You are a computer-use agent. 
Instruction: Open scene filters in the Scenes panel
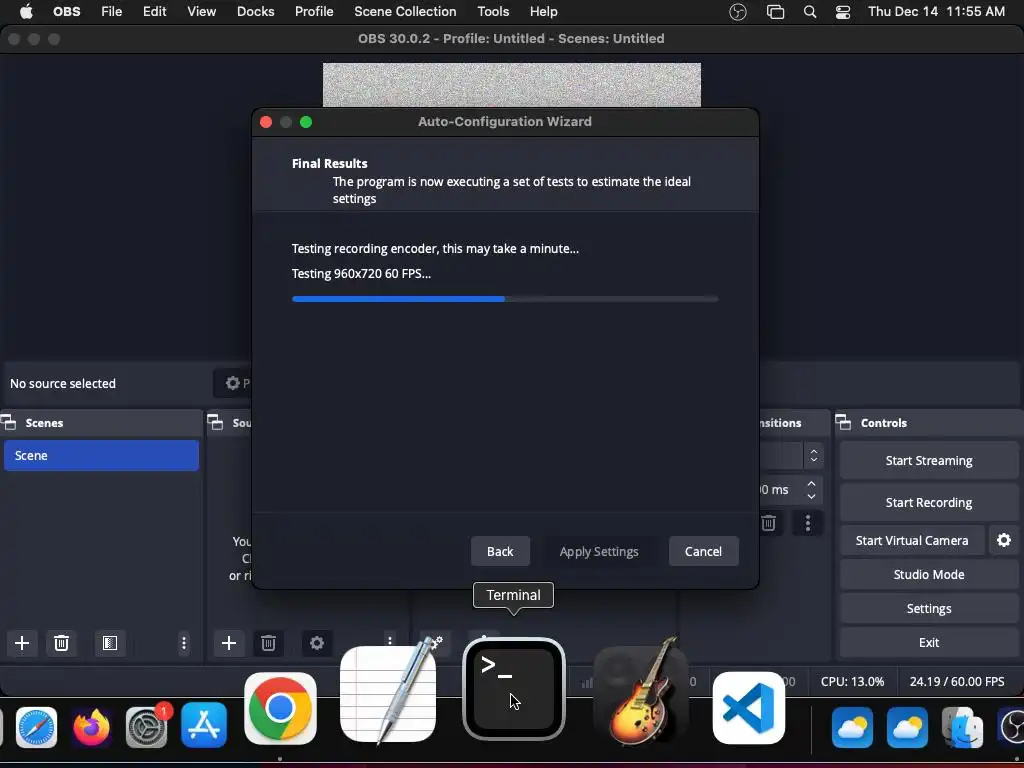(x=110, y=643)
